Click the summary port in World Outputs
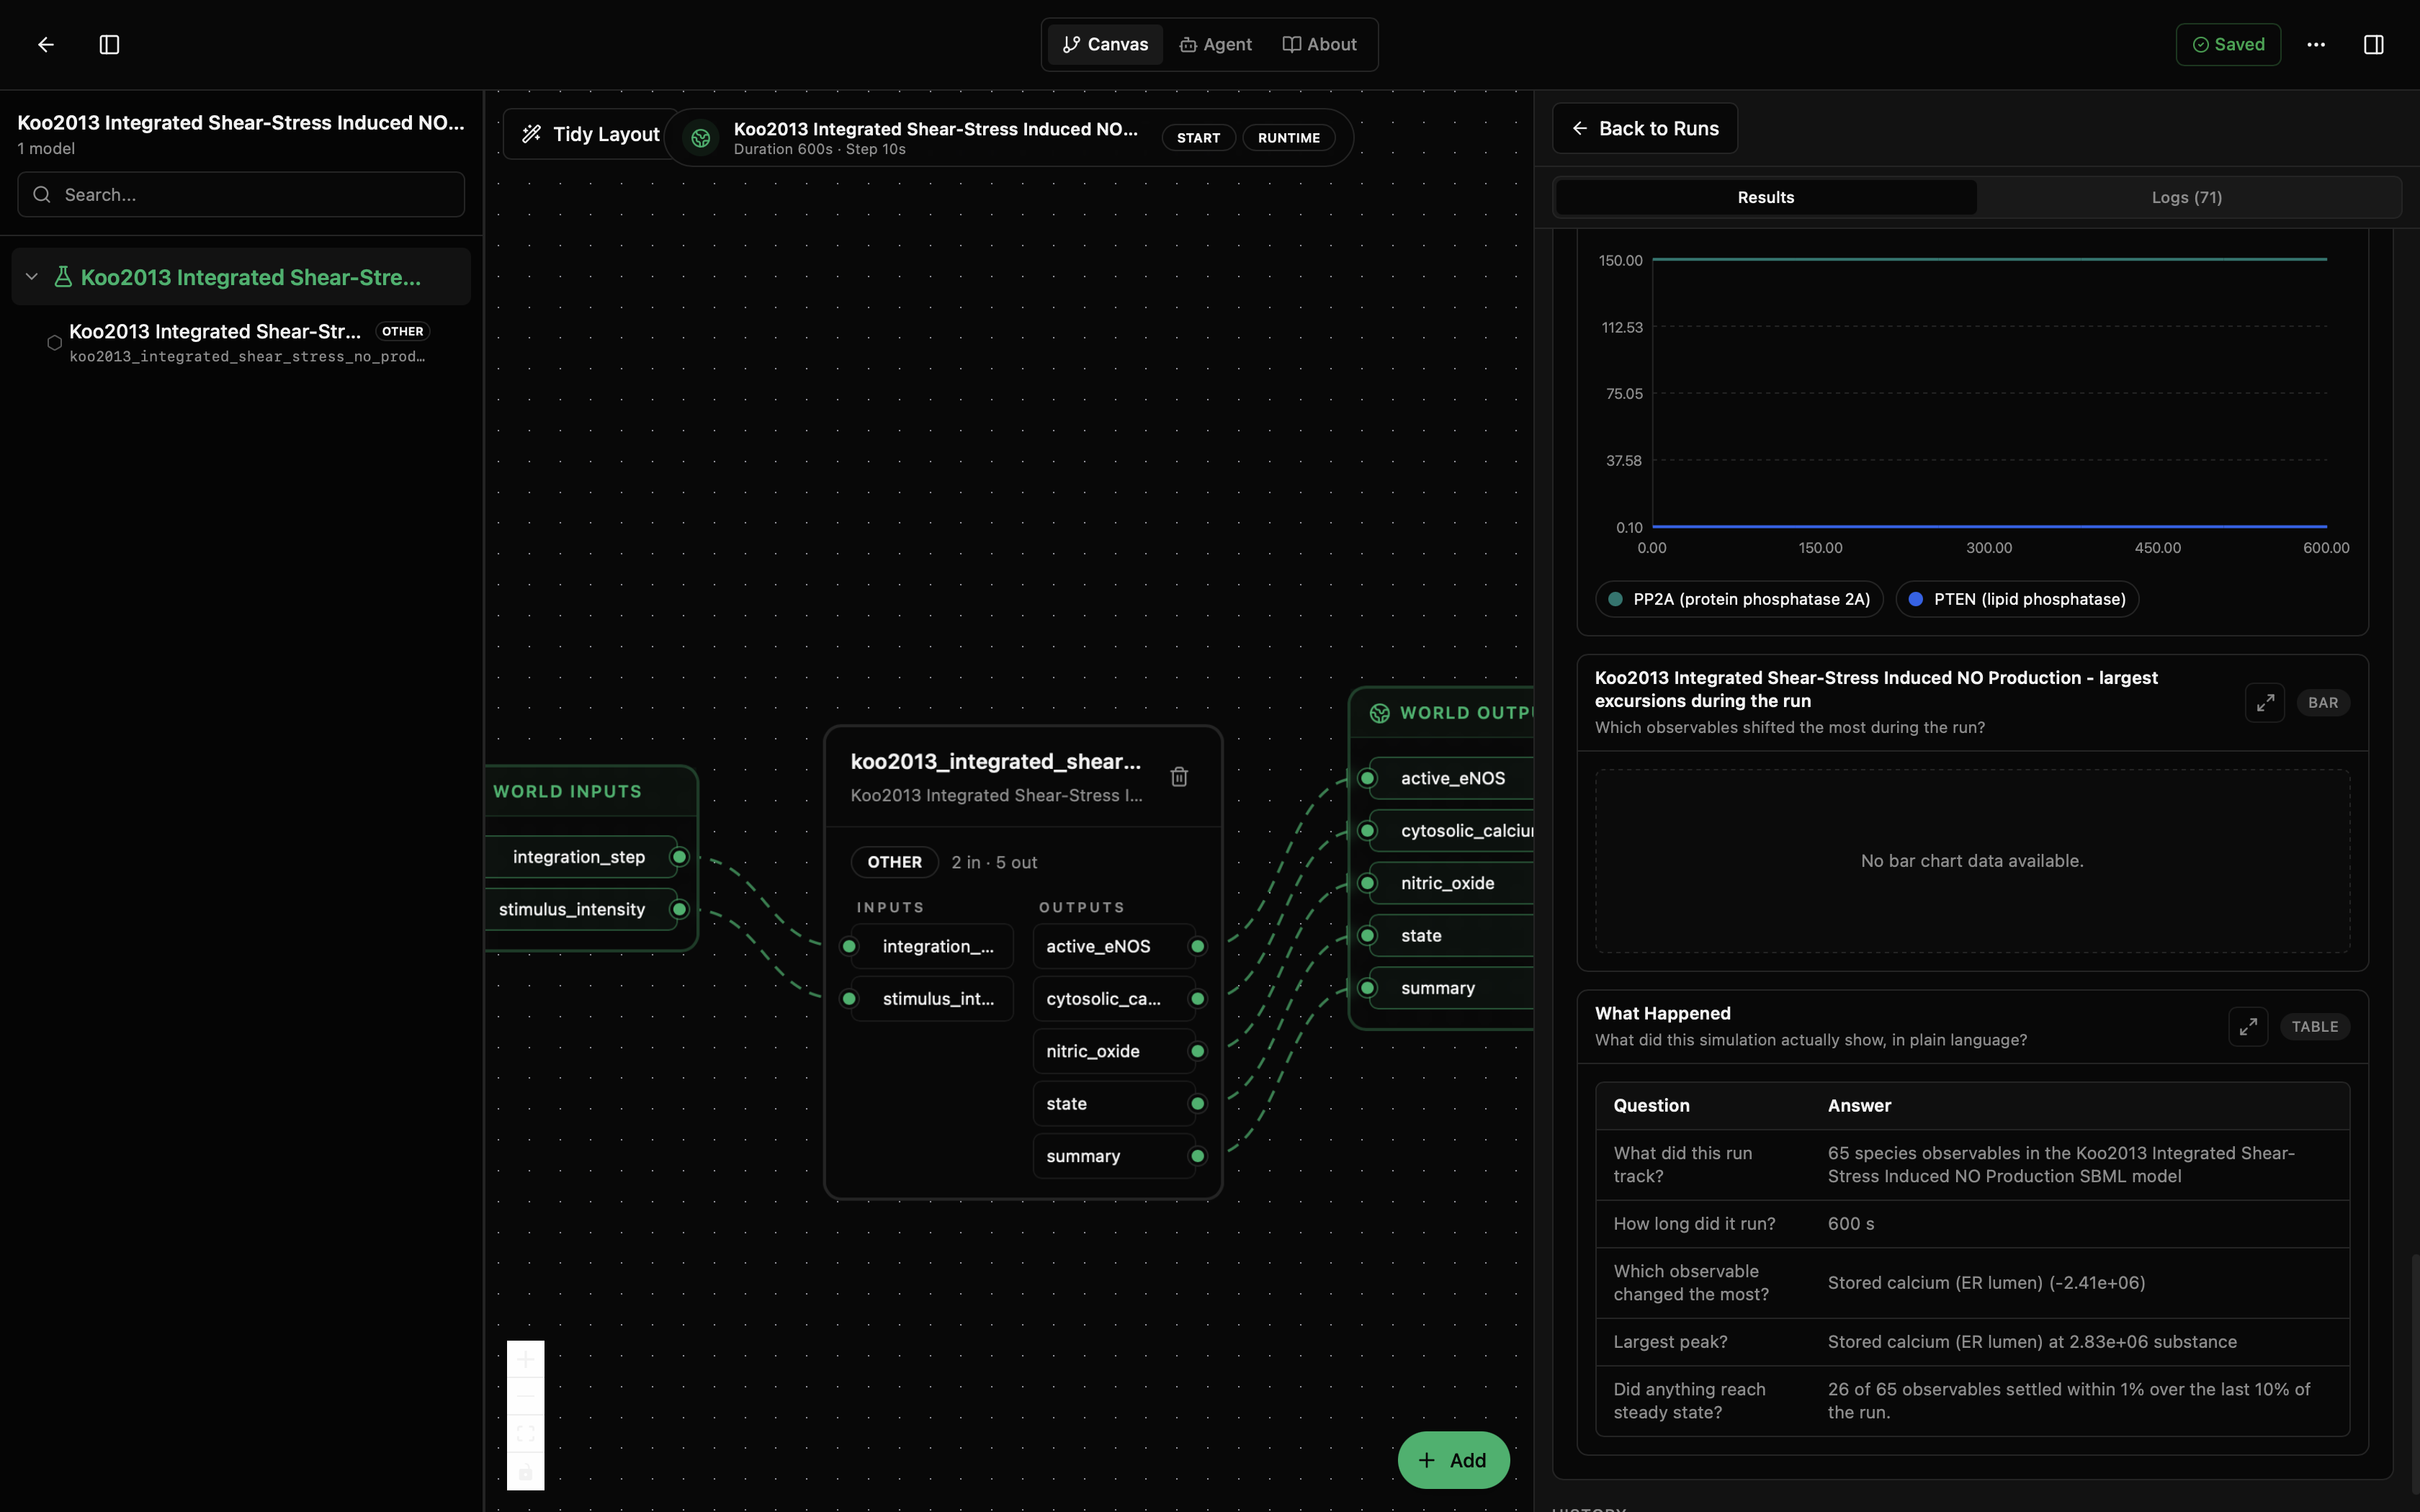Image resolution: width=2420 pixels, height=1512 pixels. point(1368,988)
